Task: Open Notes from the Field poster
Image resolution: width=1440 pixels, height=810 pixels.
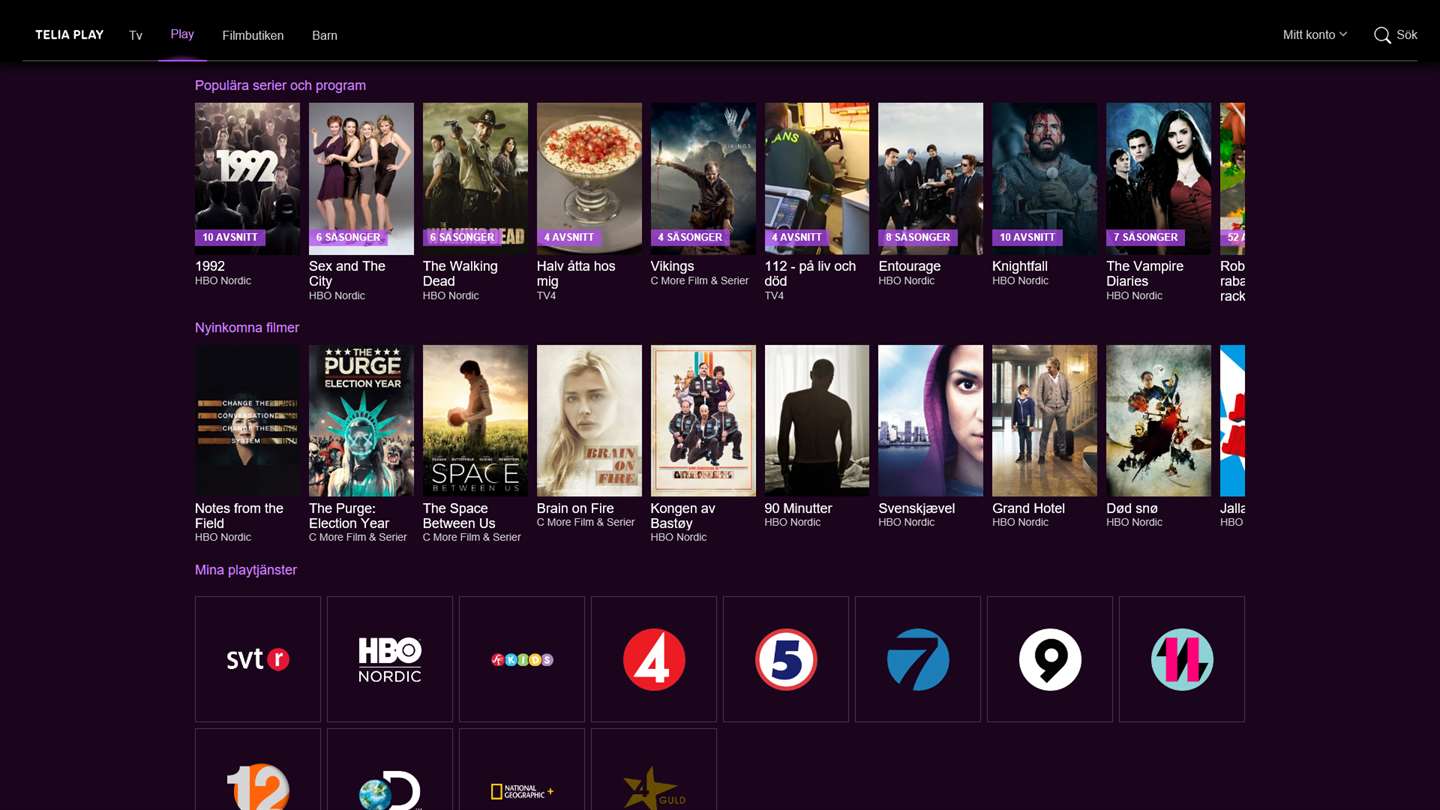Action: click(x=247, y=421)
